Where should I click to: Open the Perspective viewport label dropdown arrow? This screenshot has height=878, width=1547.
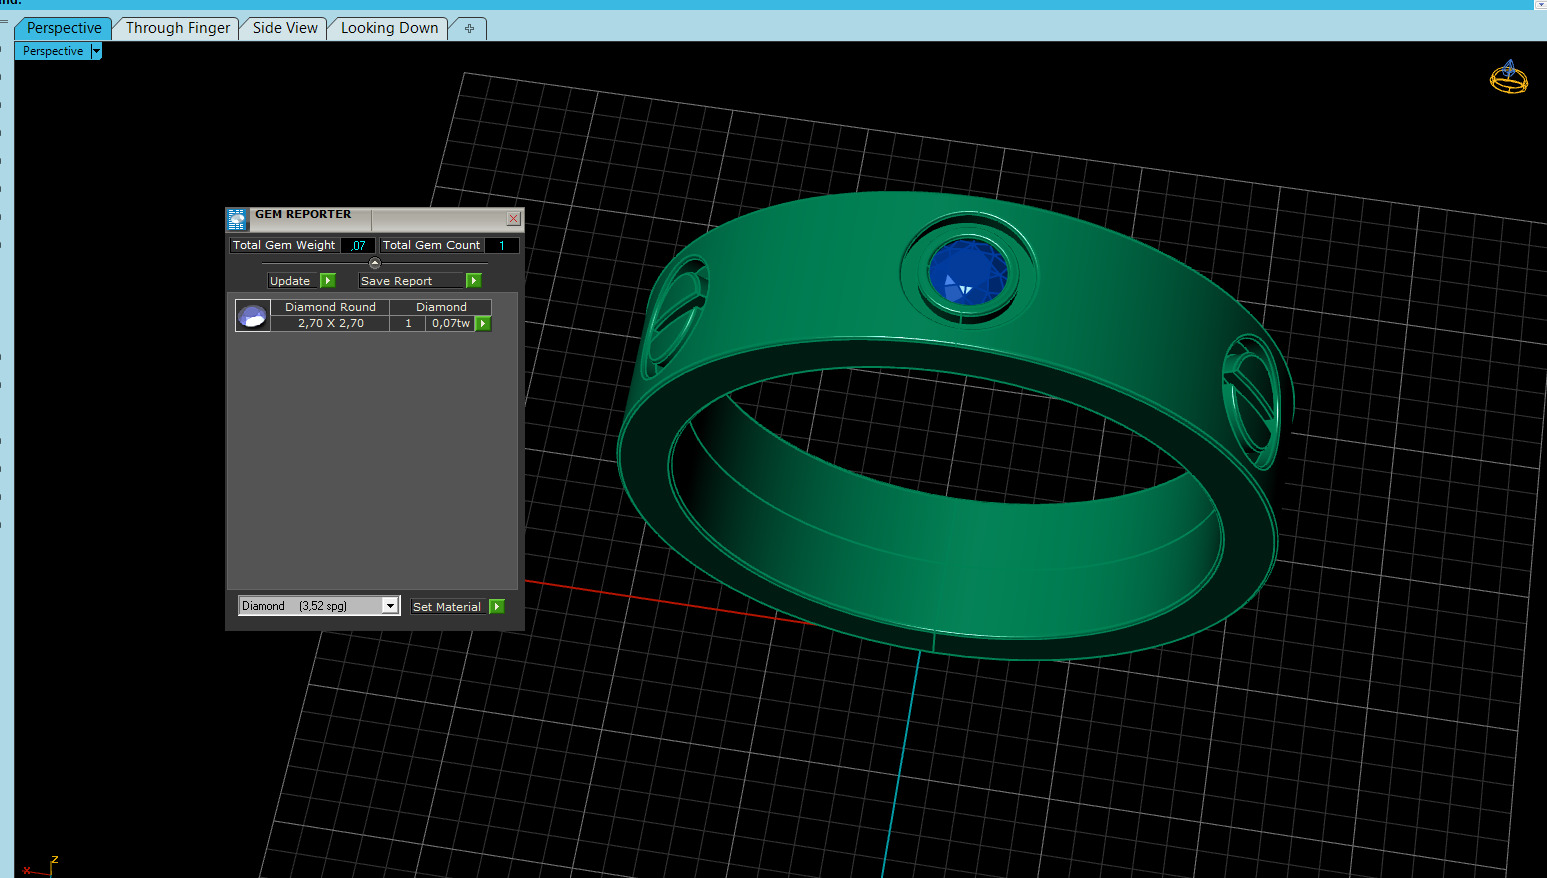(96, 51)
